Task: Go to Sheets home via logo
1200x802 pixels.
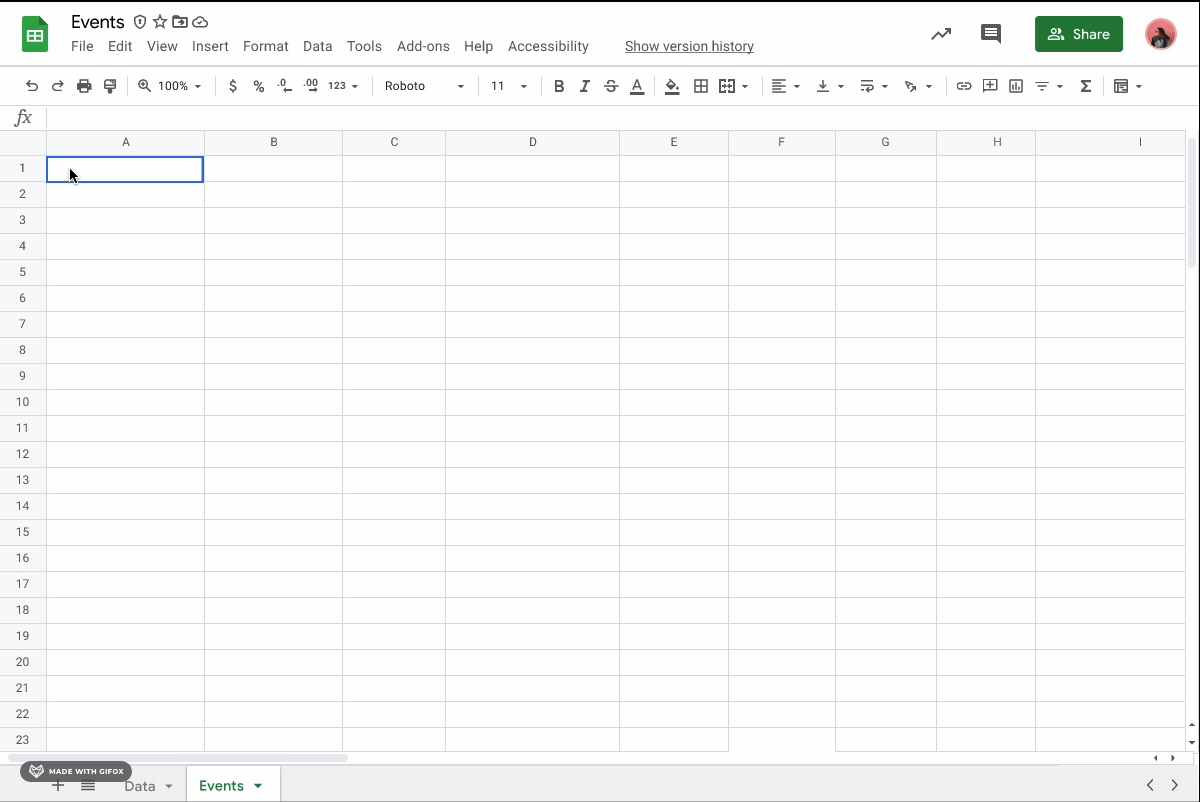Action: click(35, 34)
